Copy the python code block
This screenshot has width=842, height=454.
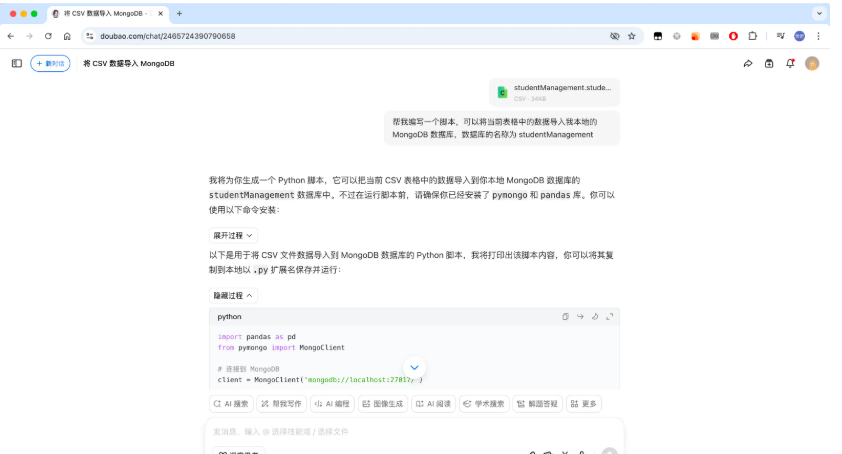pos(565,316)
